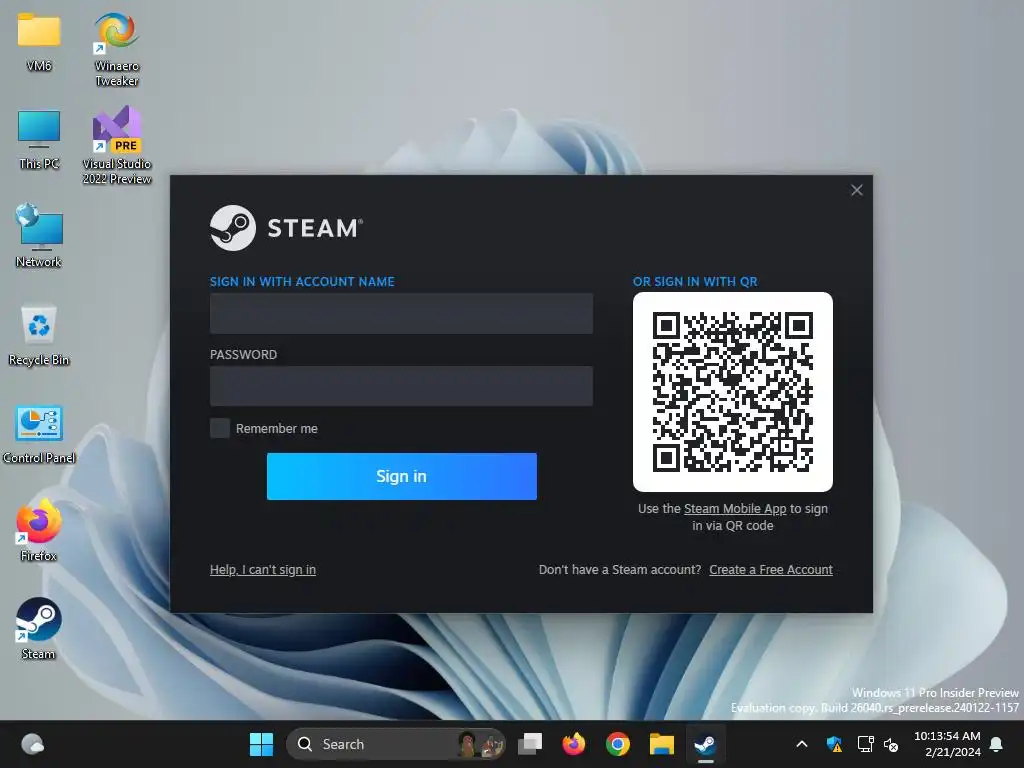Screen dimensions: 1024x768
Task: Click 'OR SIGN IN WITH QR' label
Action: tap(695, 281)
